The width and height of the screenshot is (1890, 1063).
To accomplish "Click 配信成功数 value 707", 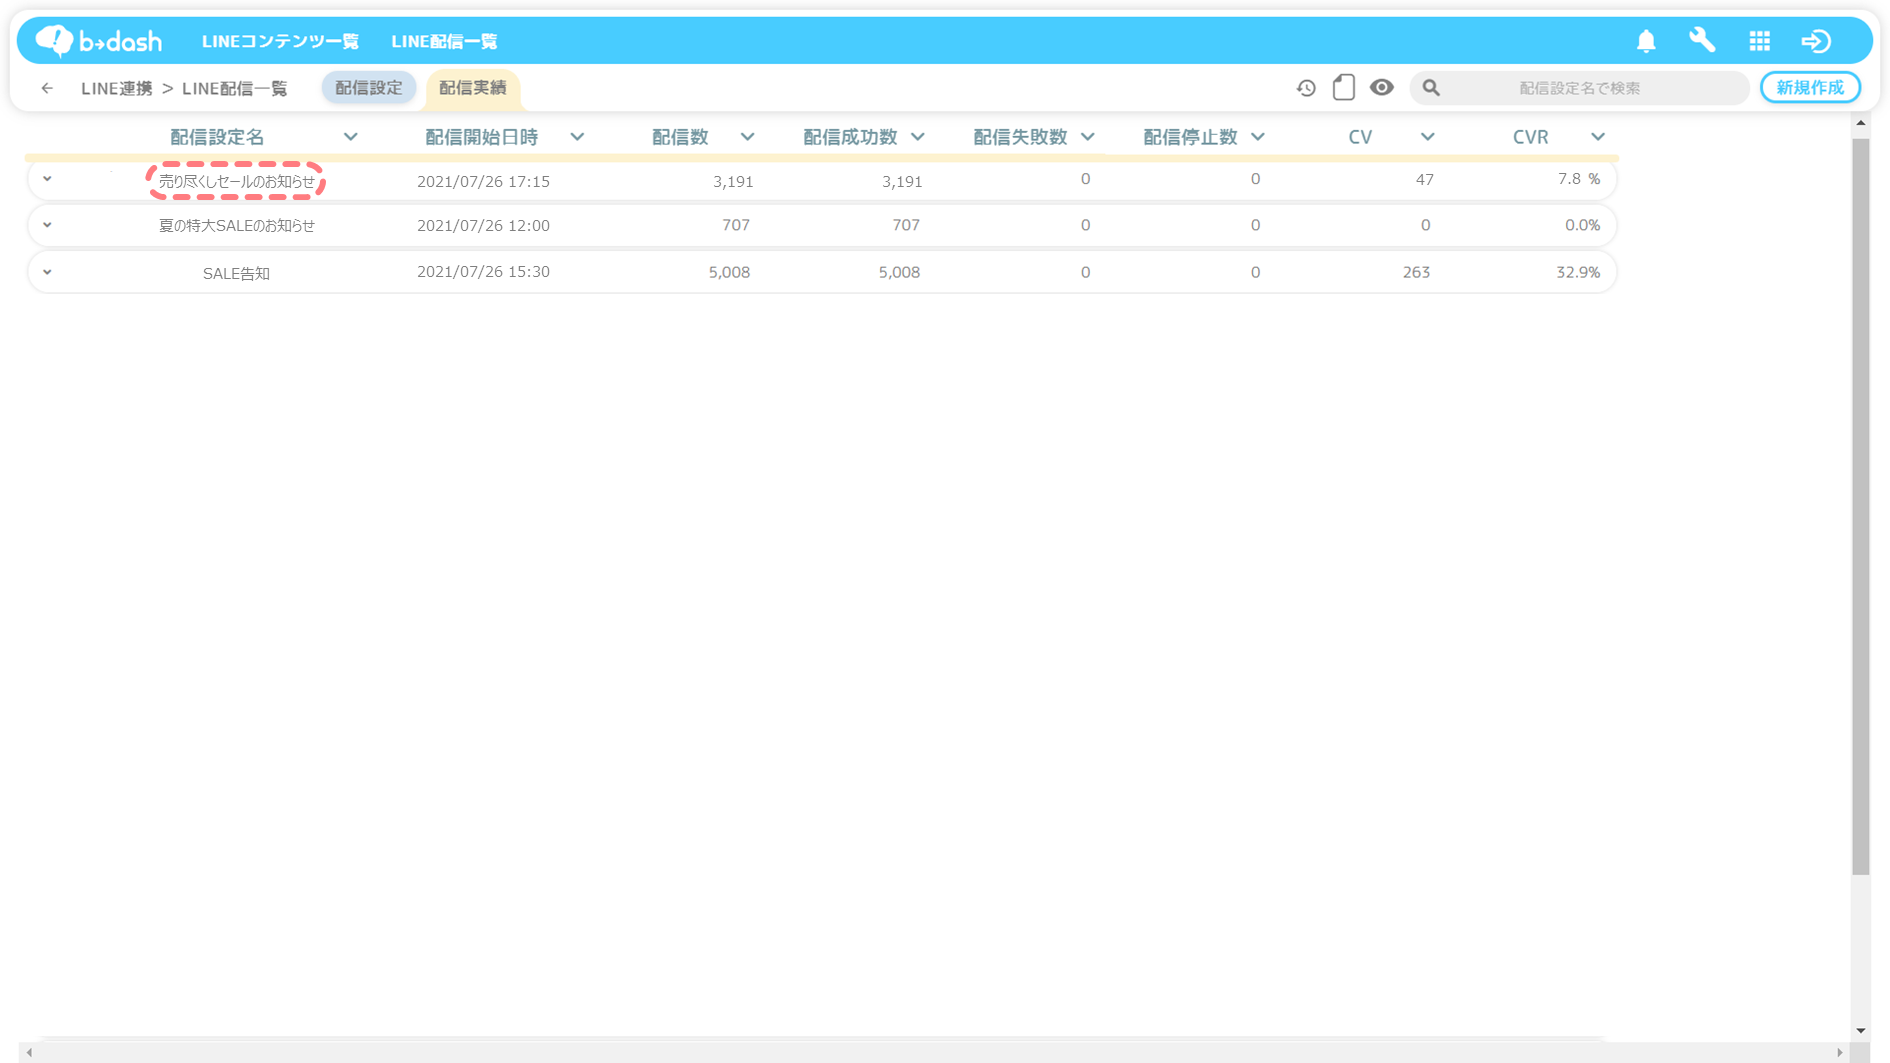I will click(x=905, y=226).
